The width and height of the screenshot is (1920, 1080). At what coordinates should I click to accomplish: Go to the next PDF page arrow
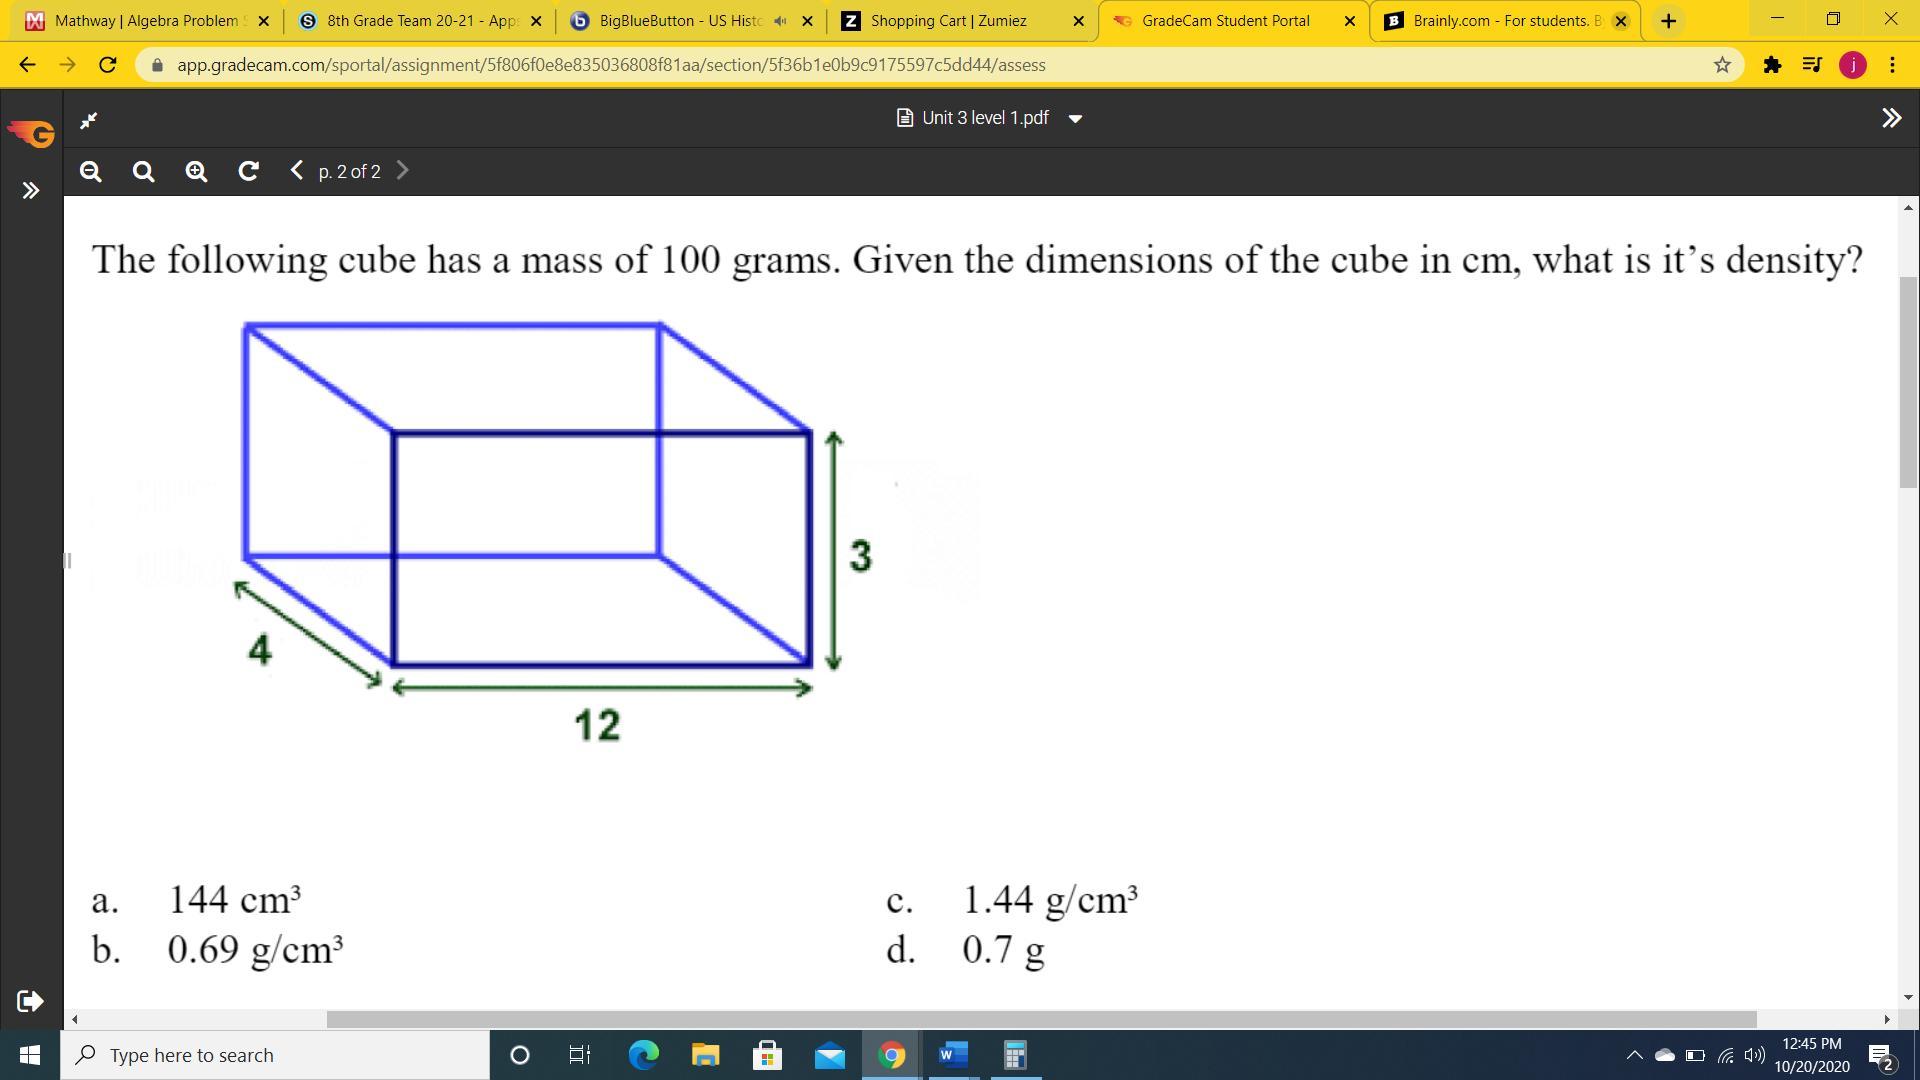[402, 171]
